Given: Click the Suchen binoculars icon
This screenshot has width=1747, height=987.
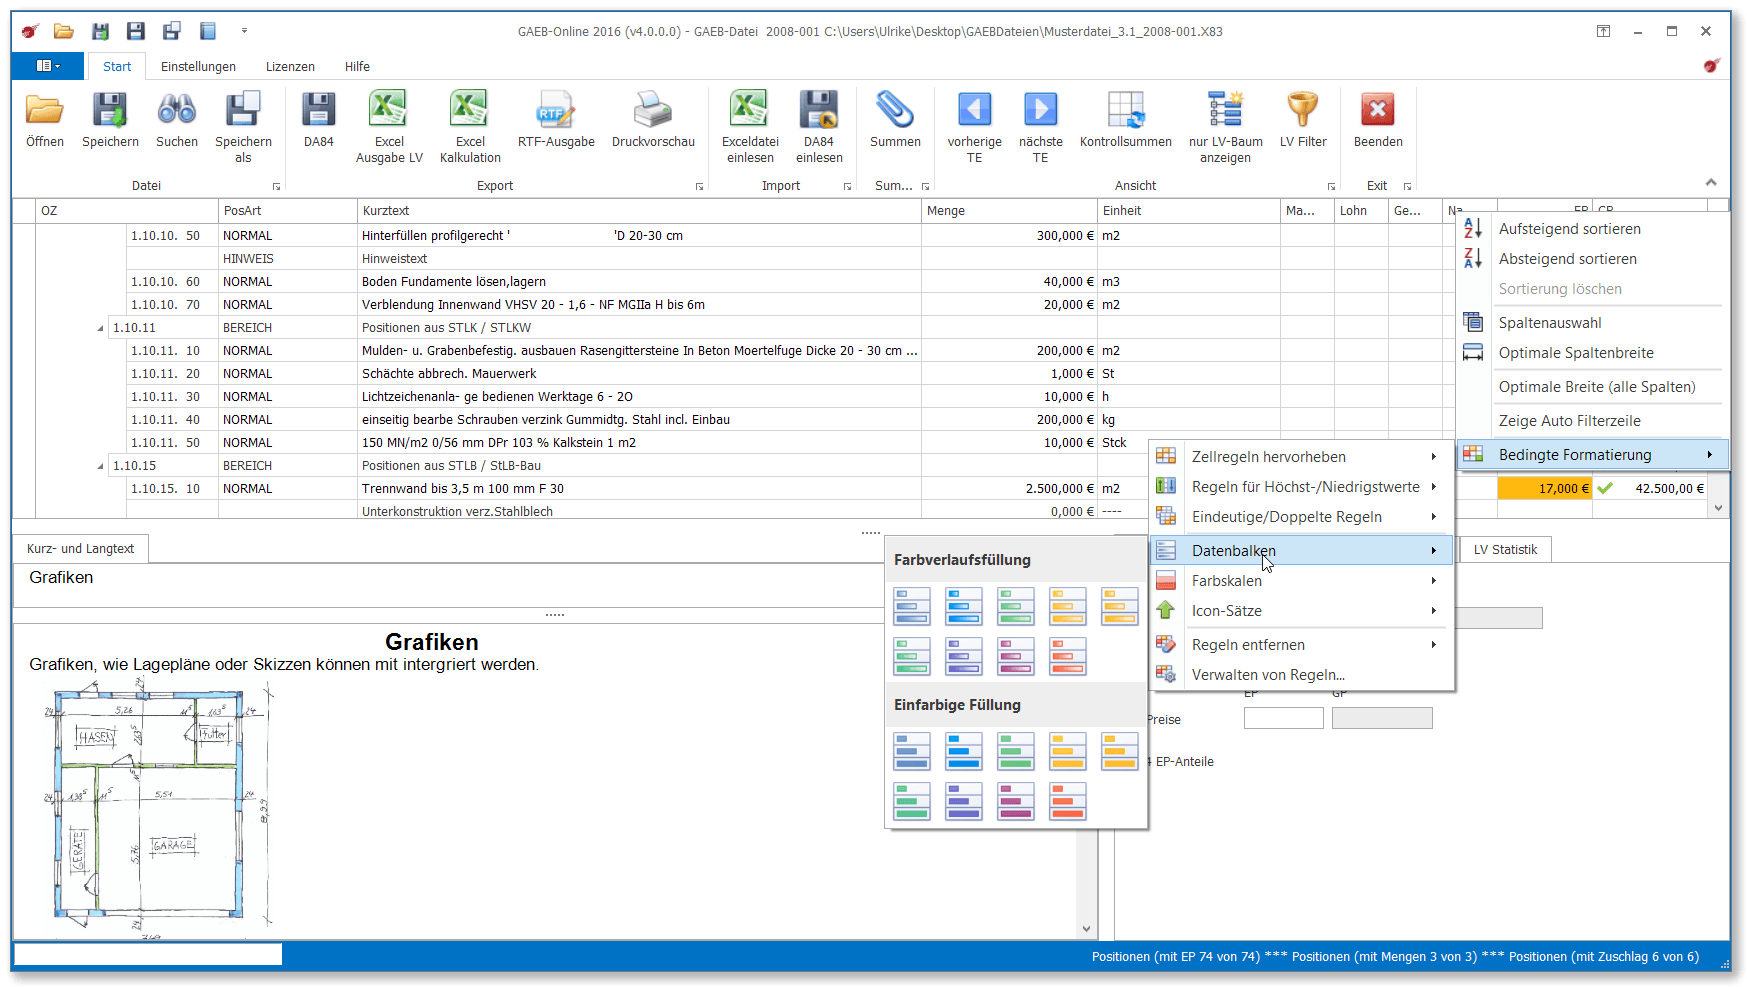Looking at the screenshot, I should 176,110.
